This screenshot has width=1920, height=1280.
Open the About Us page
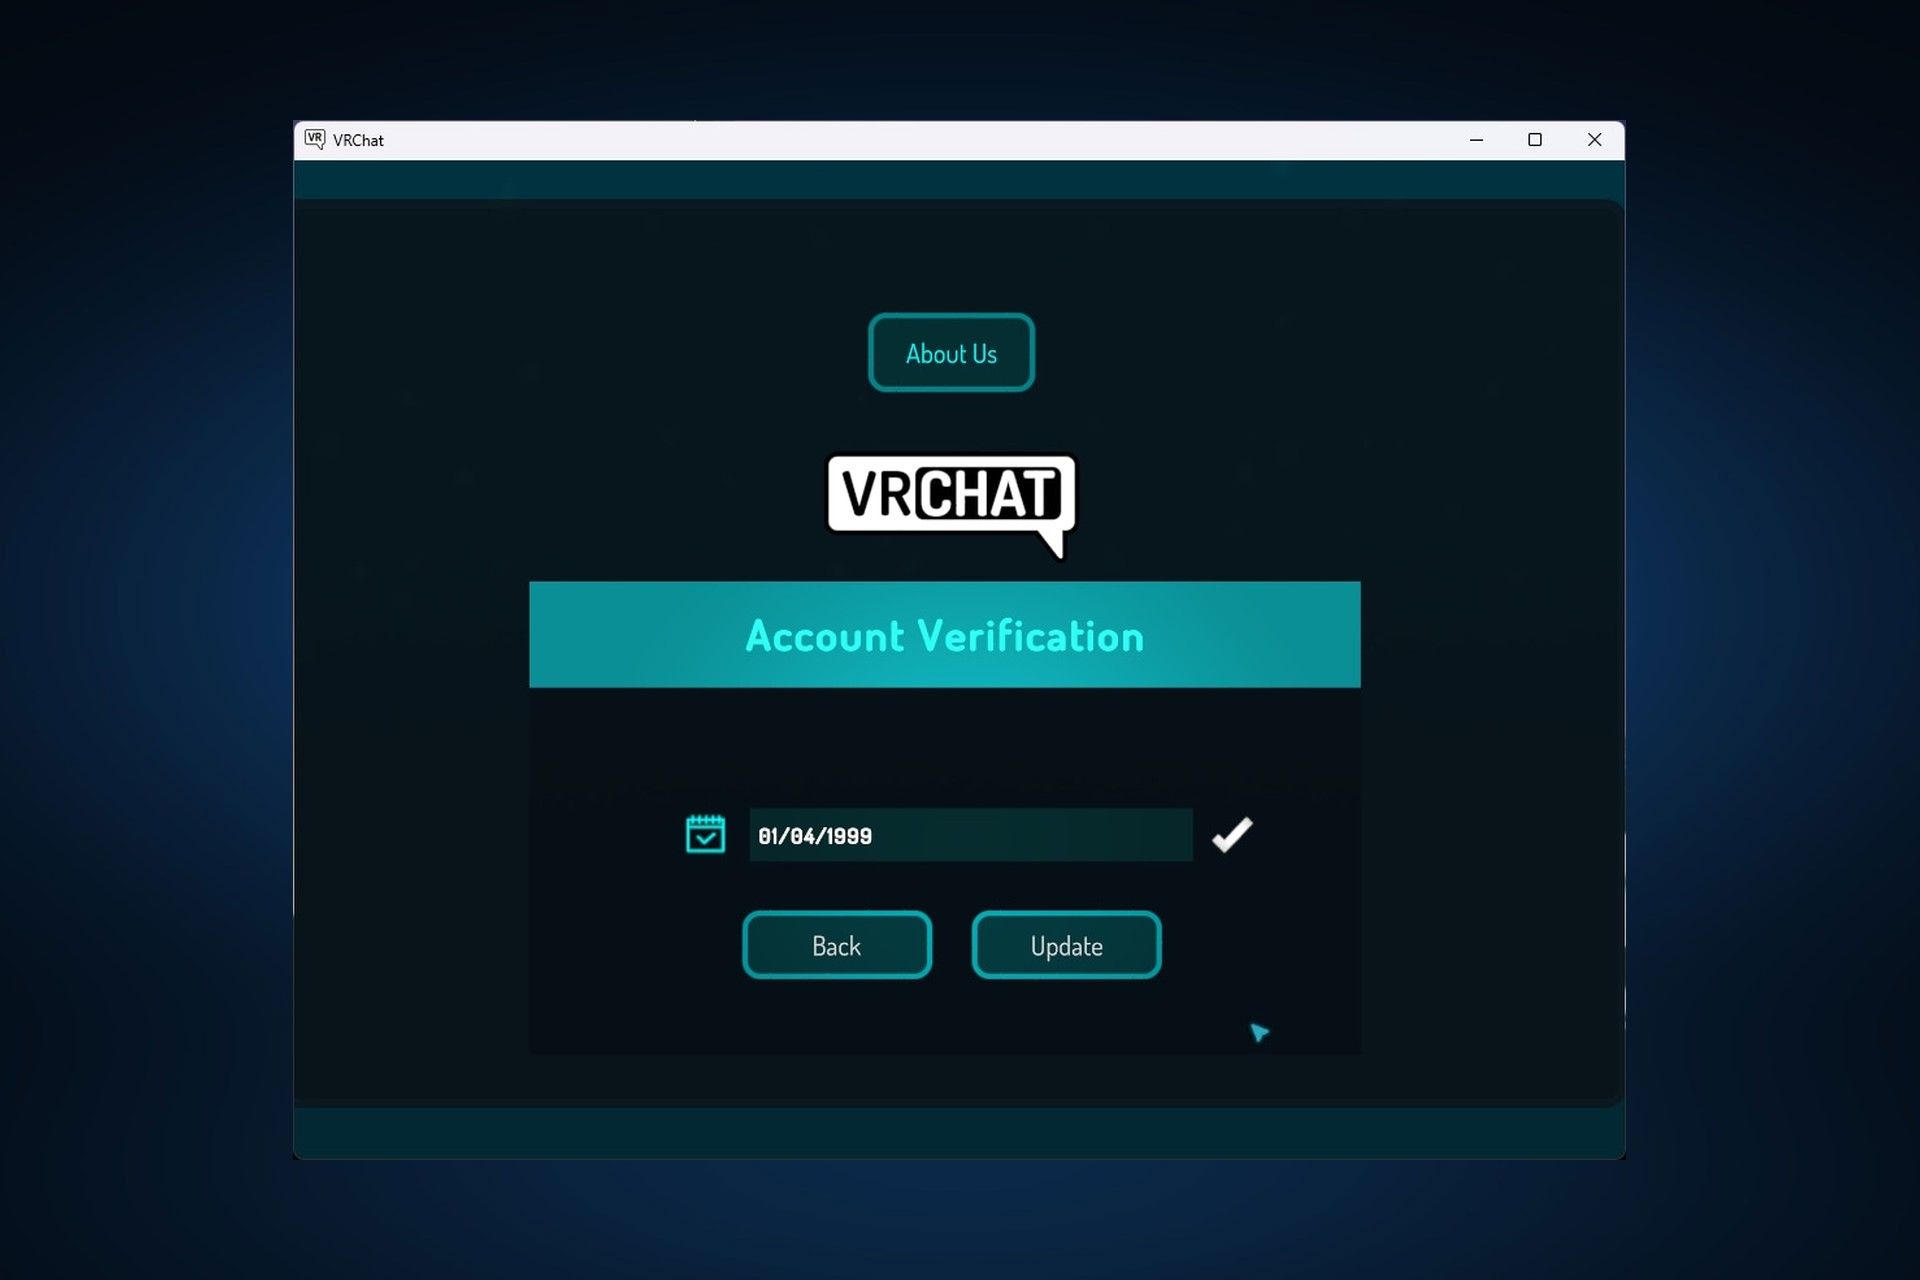click(x=950, y=352)
